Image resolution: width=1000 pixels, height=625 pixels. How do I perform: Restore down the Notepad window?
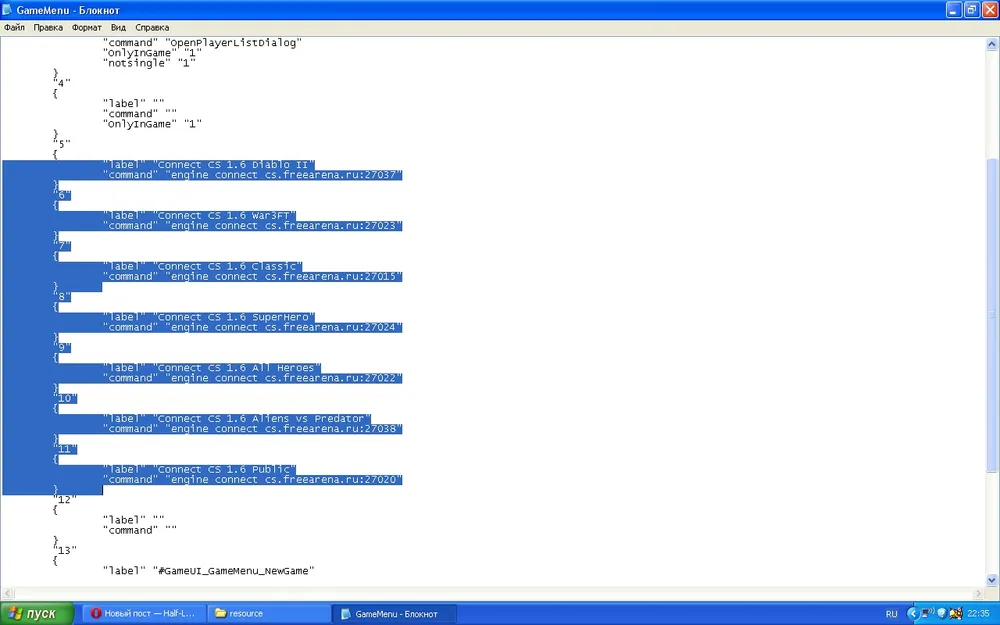point(972,10)
